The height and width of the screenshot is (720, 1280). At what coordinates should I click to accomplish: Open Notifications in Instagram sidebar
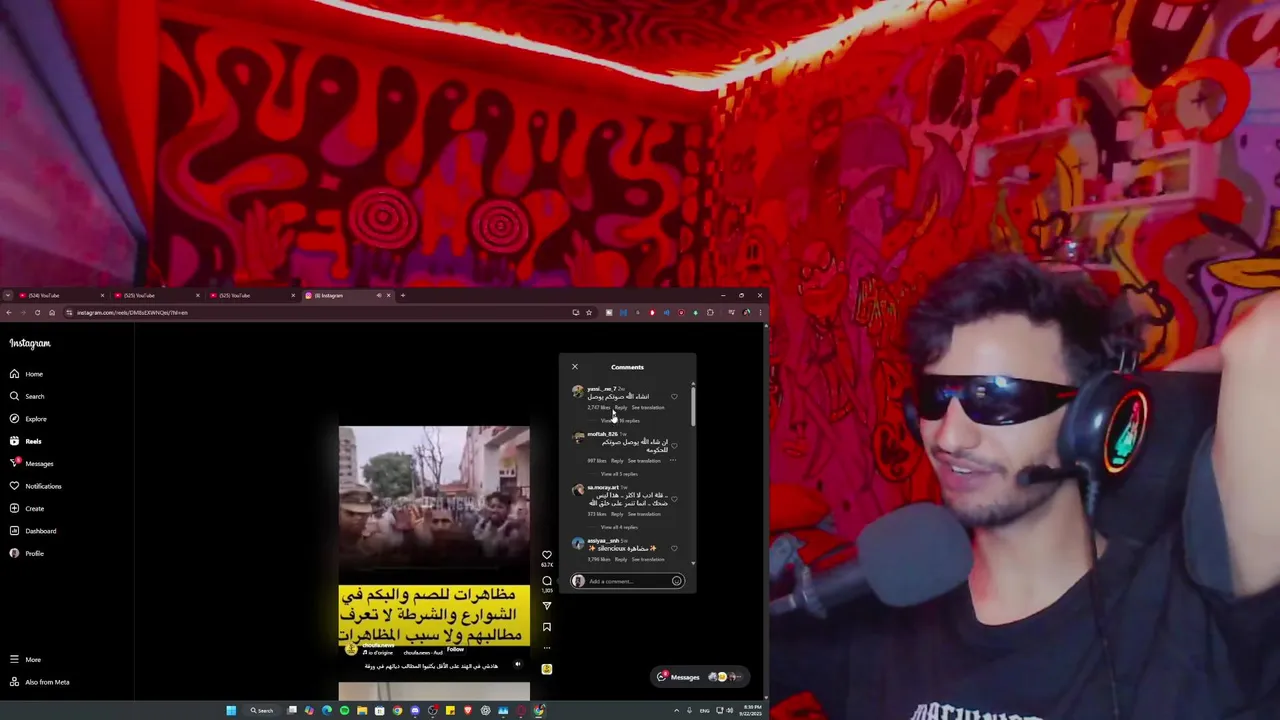pos(35,486)
